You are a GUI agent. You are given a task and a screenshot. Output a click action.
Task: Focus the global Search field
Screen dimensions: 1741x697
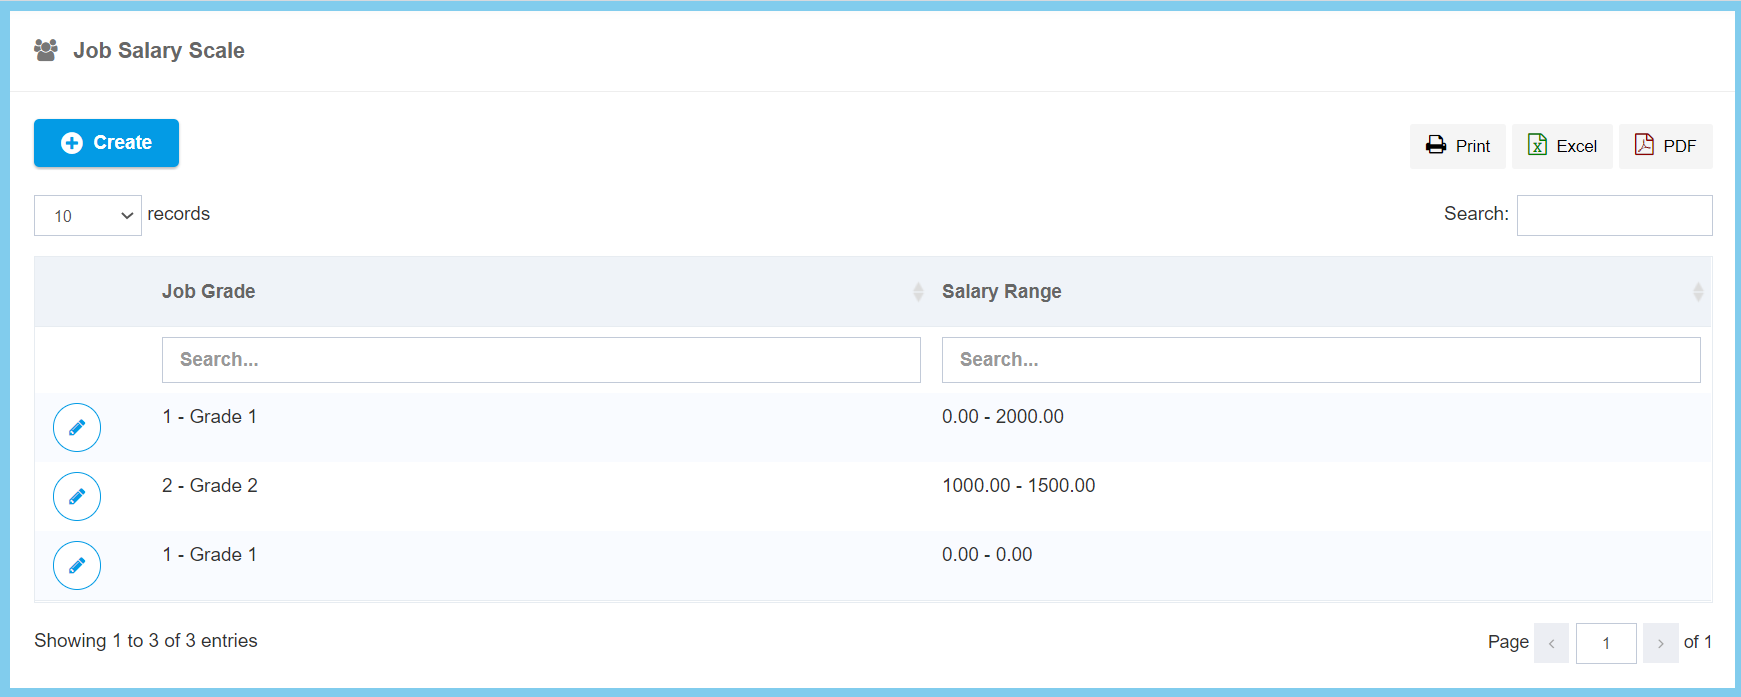(x=1613, y=216)
